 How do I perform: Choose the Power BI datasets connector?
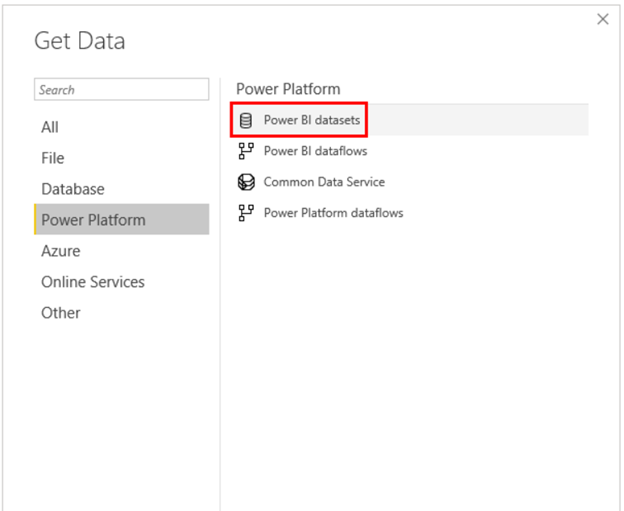(x=412, y=120)
